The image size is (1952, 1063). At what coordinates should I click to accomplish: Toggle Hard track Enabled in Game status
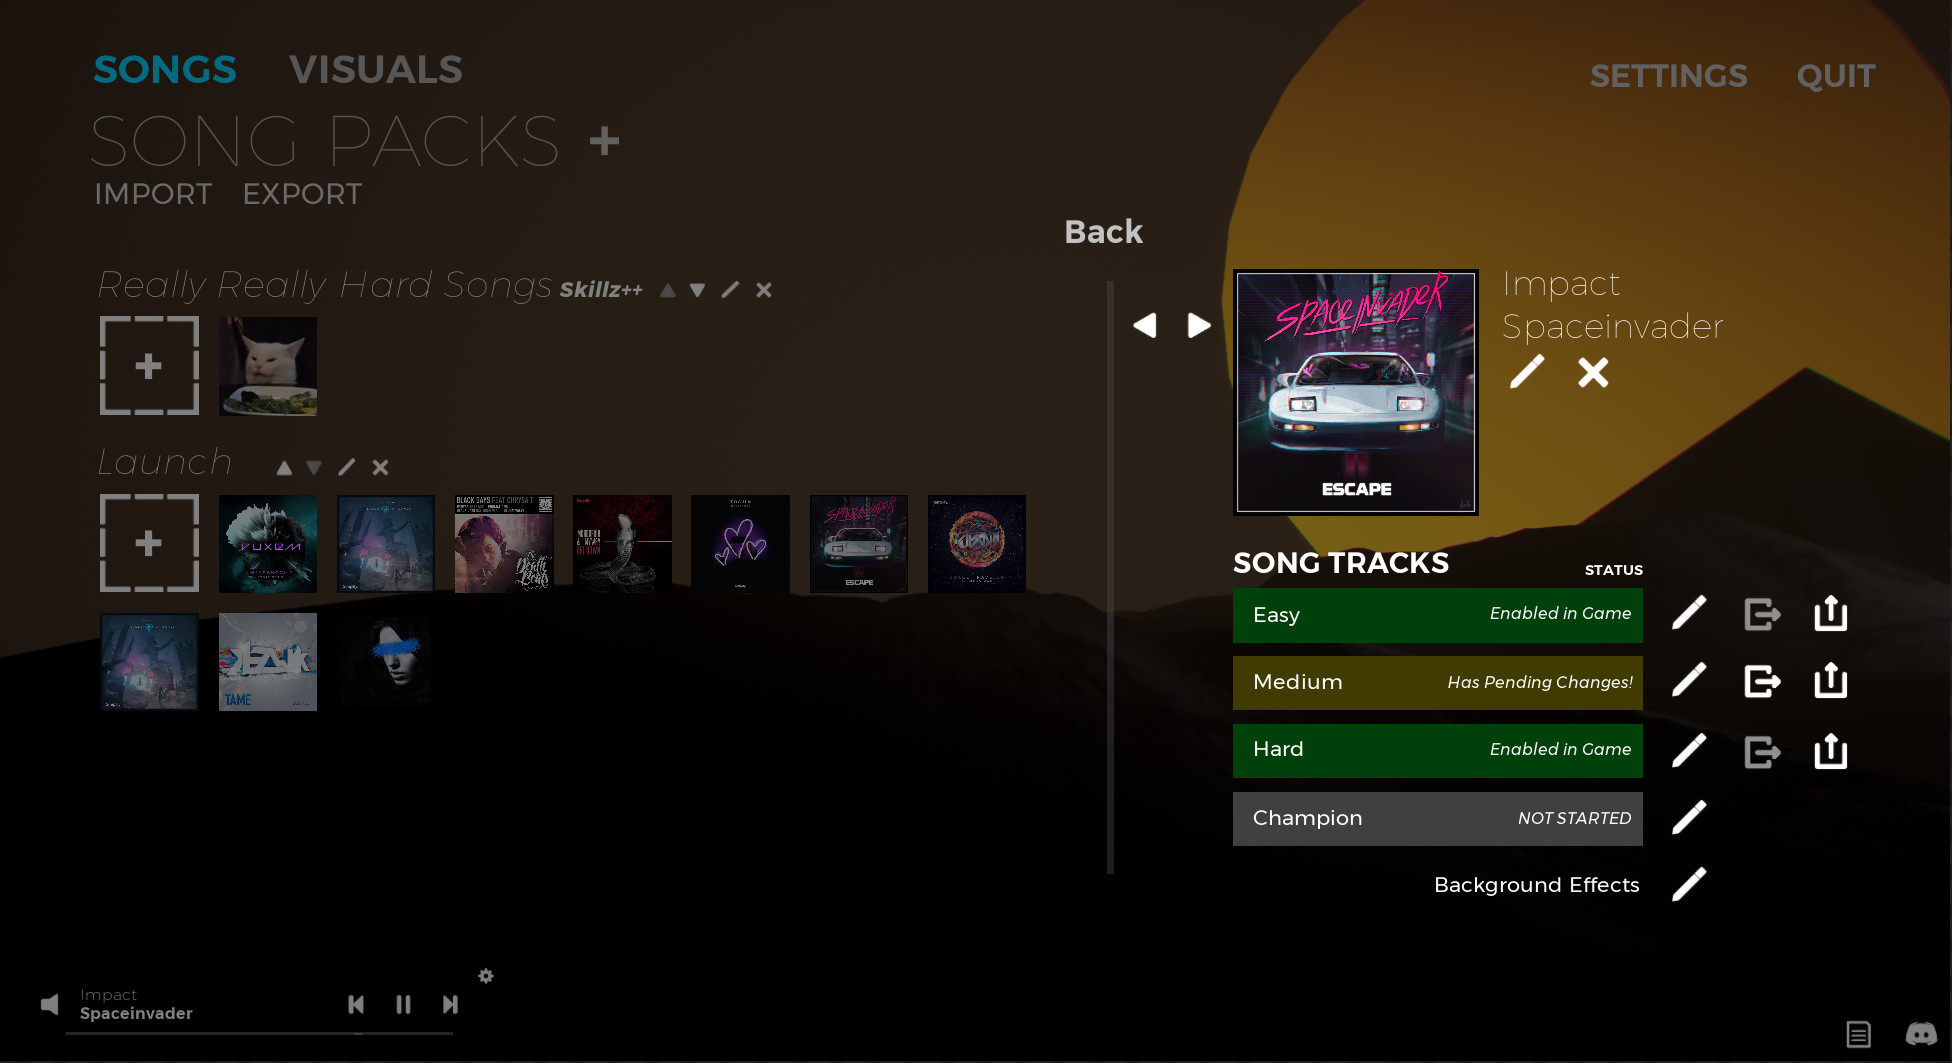tap(1437, 750)
